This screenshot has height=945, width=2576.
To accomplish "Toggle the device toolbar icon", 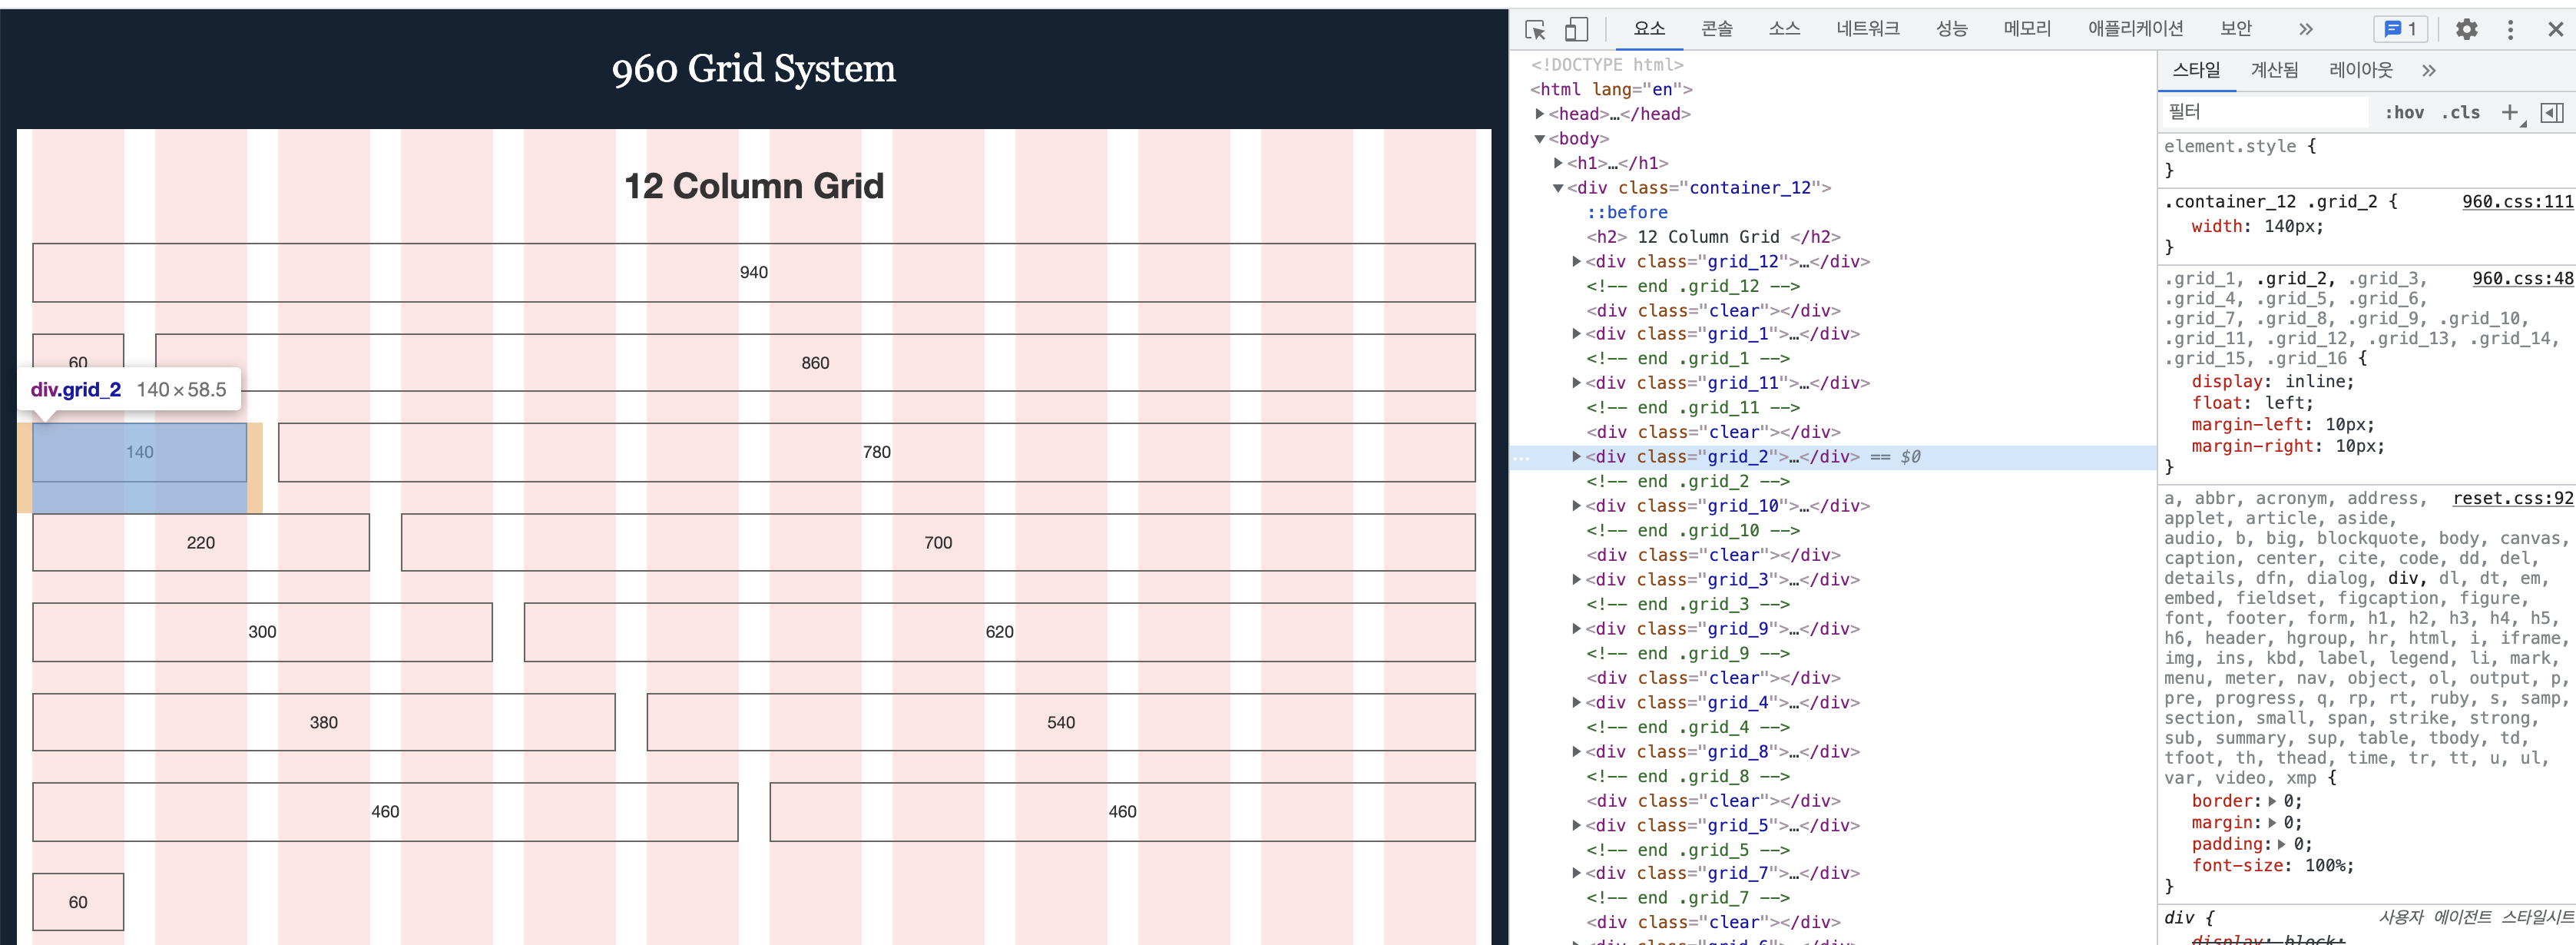I will pos(1576,30).
